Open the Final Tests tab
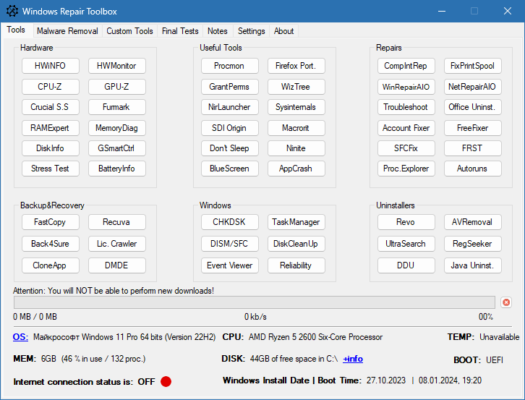525x400 pixels. (180, 31)
